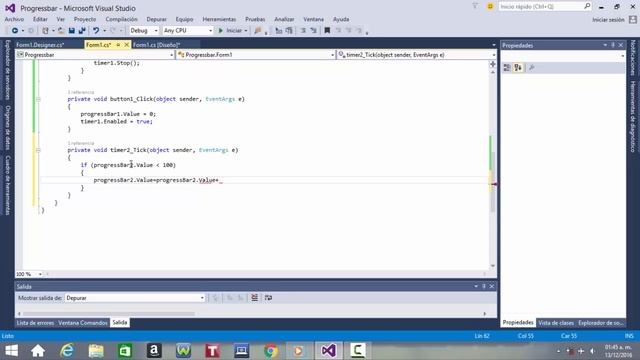Open Amazon app from taskbar
The image size is (640, 360).
(x=154, y=351)
